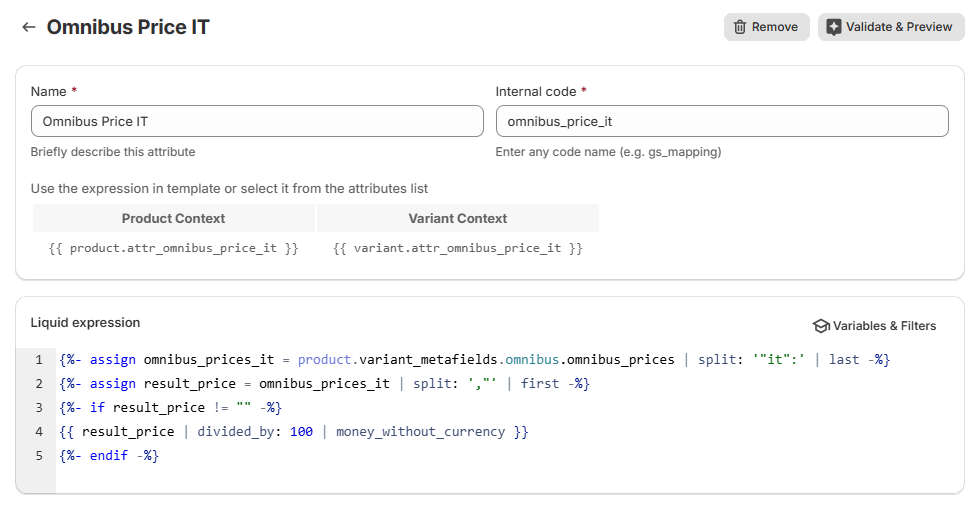The height and width of the screenshot is (510, 980).
Task: Place cursor in line assigning result_price
Action: (x=325, y=384)
